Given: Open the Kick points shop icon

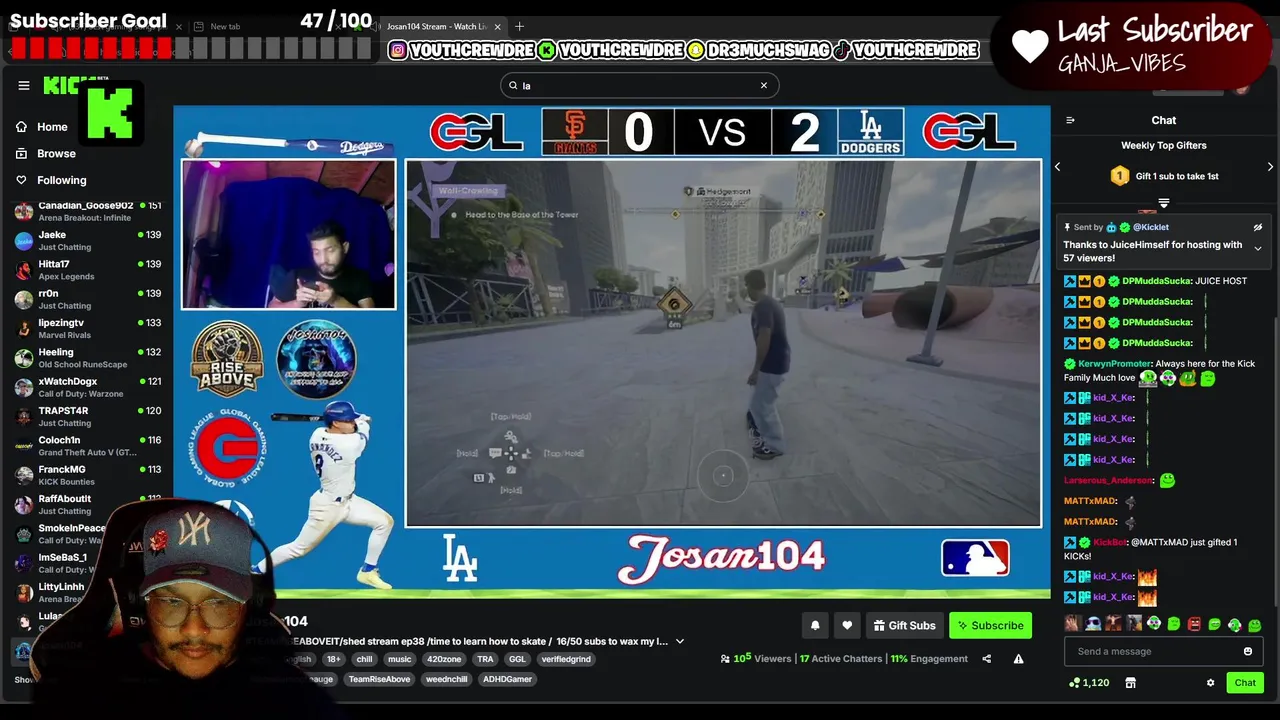Looking at the screenshot, I should (1131, 683).
